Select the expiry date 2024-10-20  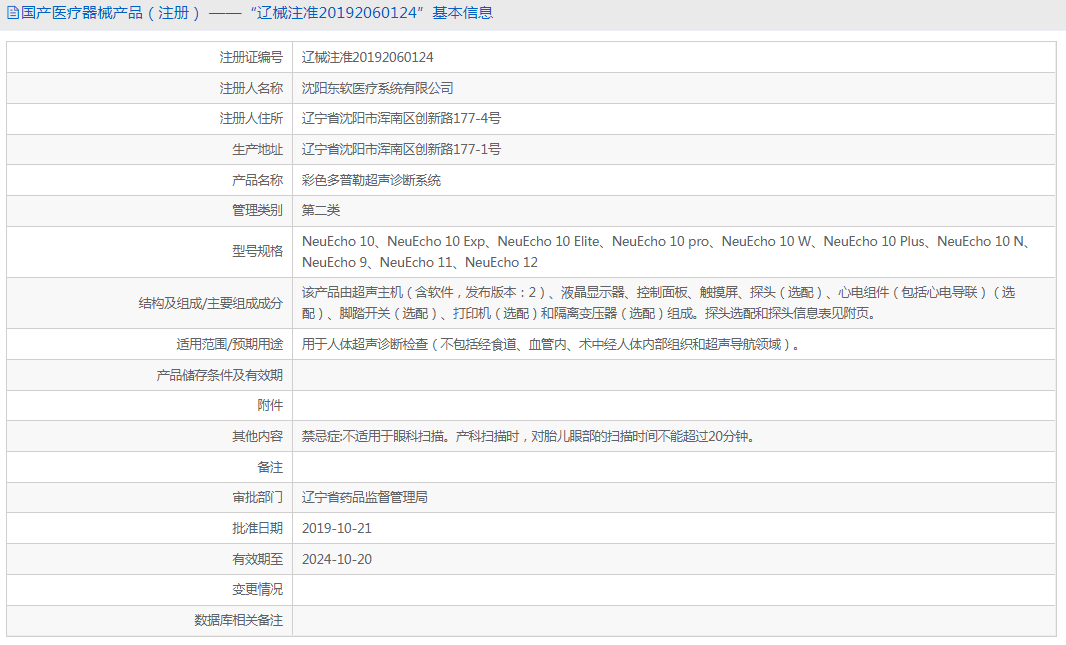pos(337,559)
